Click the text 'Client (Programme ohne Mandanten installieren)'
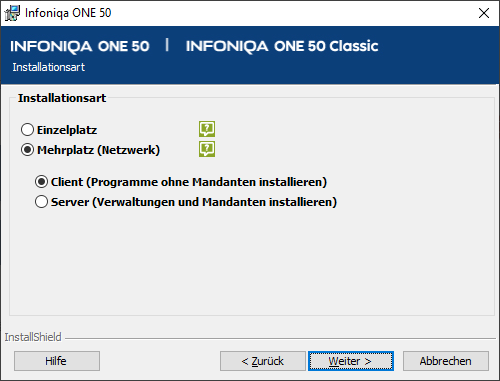Image resolution: width=500 pixels, height=381 pixels. pyautogui.click(x=189, y=182)
